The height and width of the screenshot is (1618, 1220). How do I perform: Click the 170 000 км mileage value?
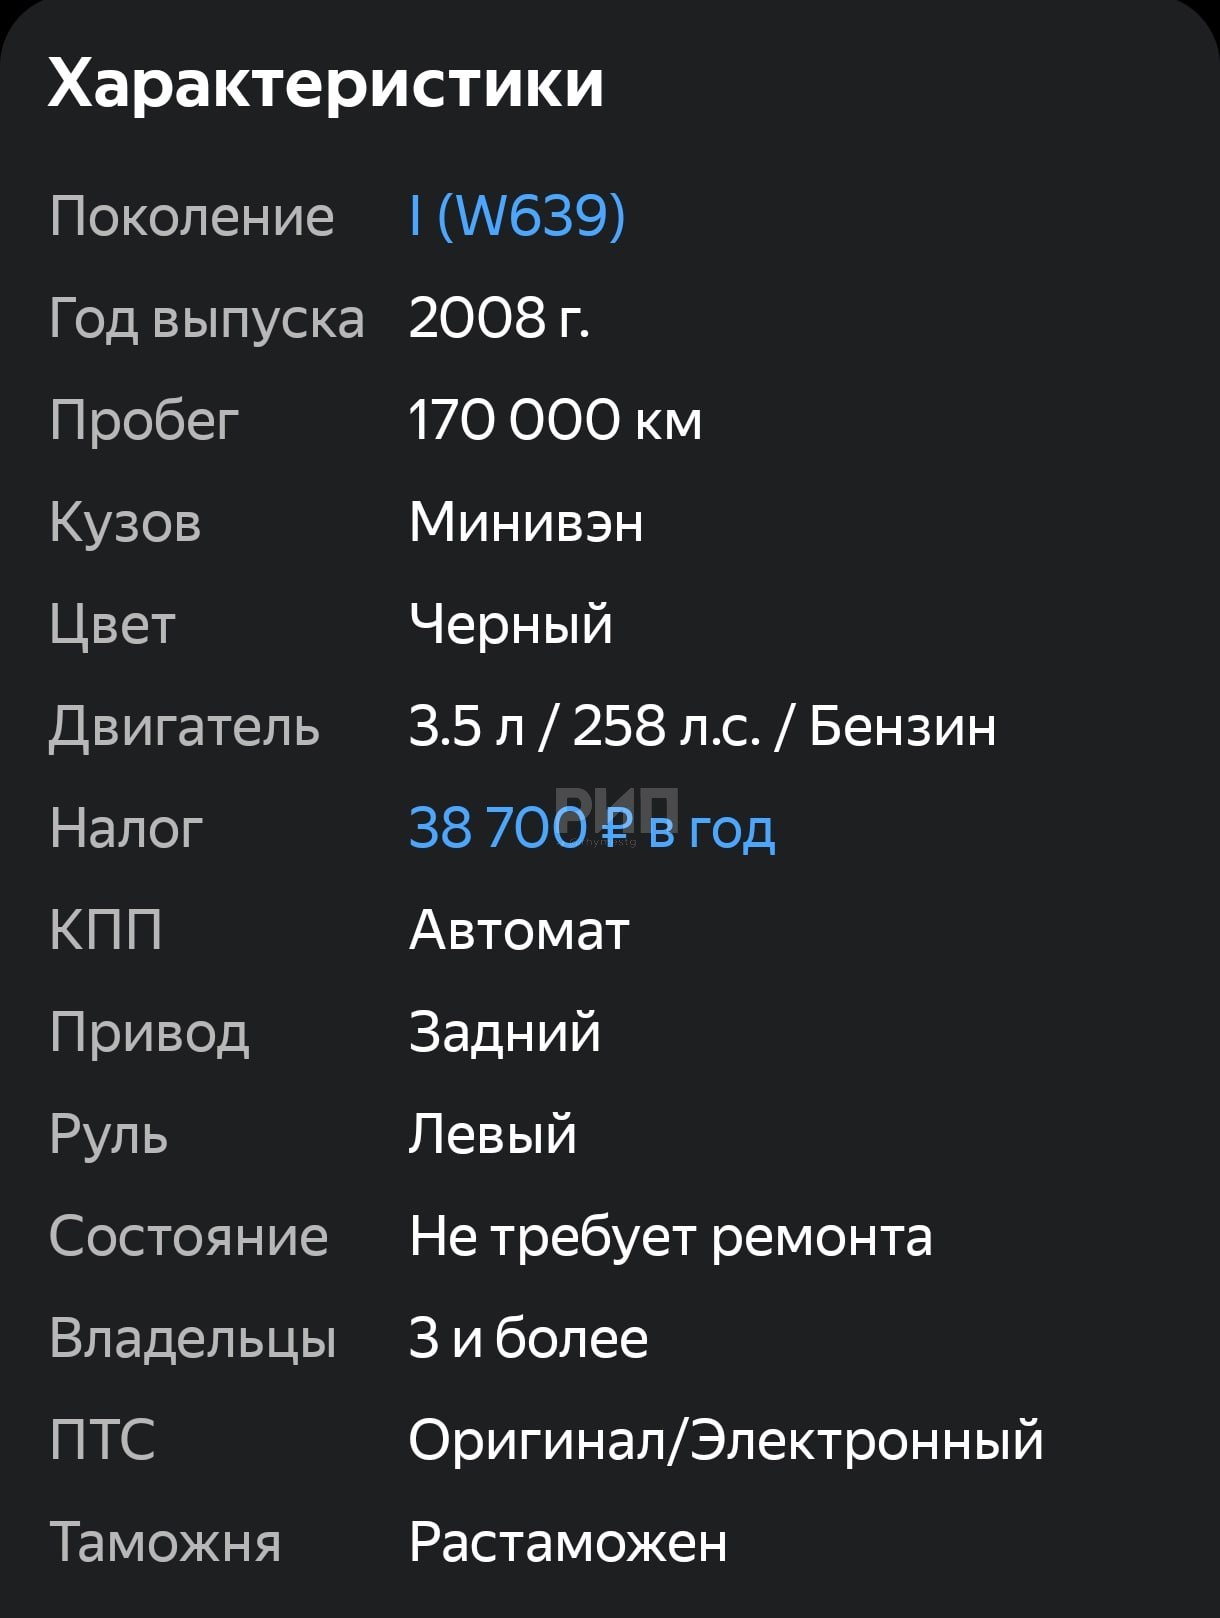[x=555, y=420]
